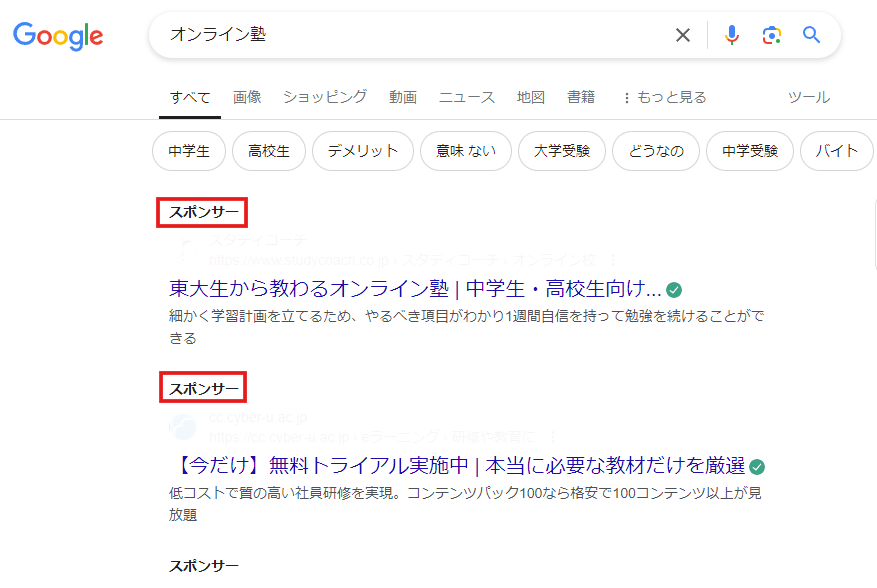Click the microphone icon for voice search
Screen dimensions: 877x588
tap(731, 34)
